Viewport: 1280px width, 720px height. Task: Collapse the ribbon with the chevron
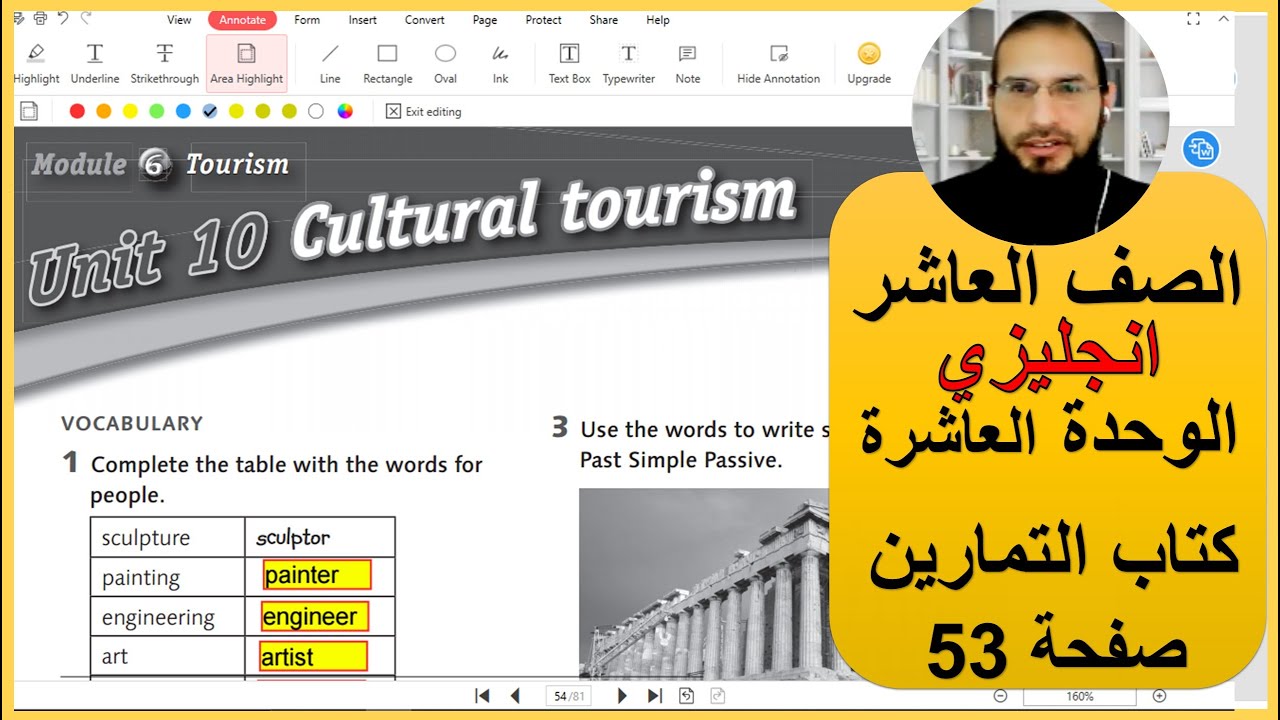tap(1224, 19)
